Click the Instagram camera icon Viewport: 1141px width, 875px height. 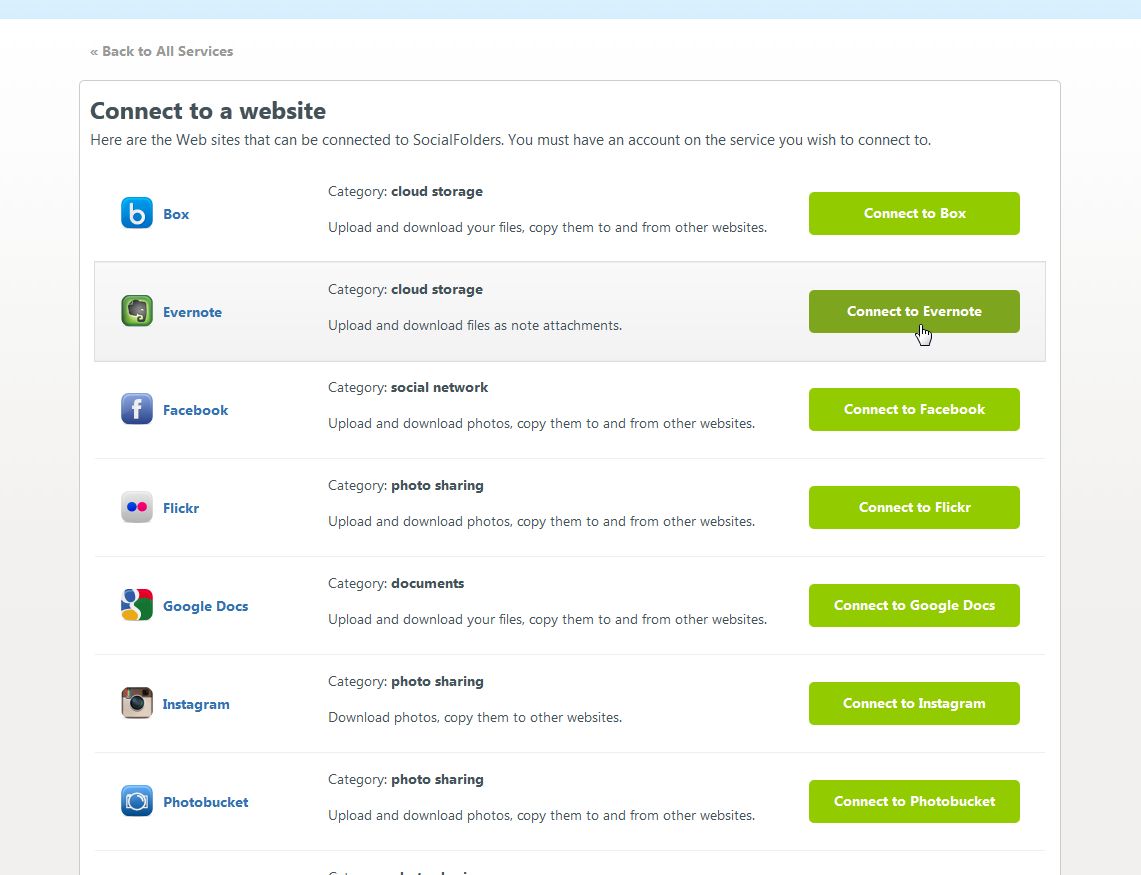coord(137,703)
